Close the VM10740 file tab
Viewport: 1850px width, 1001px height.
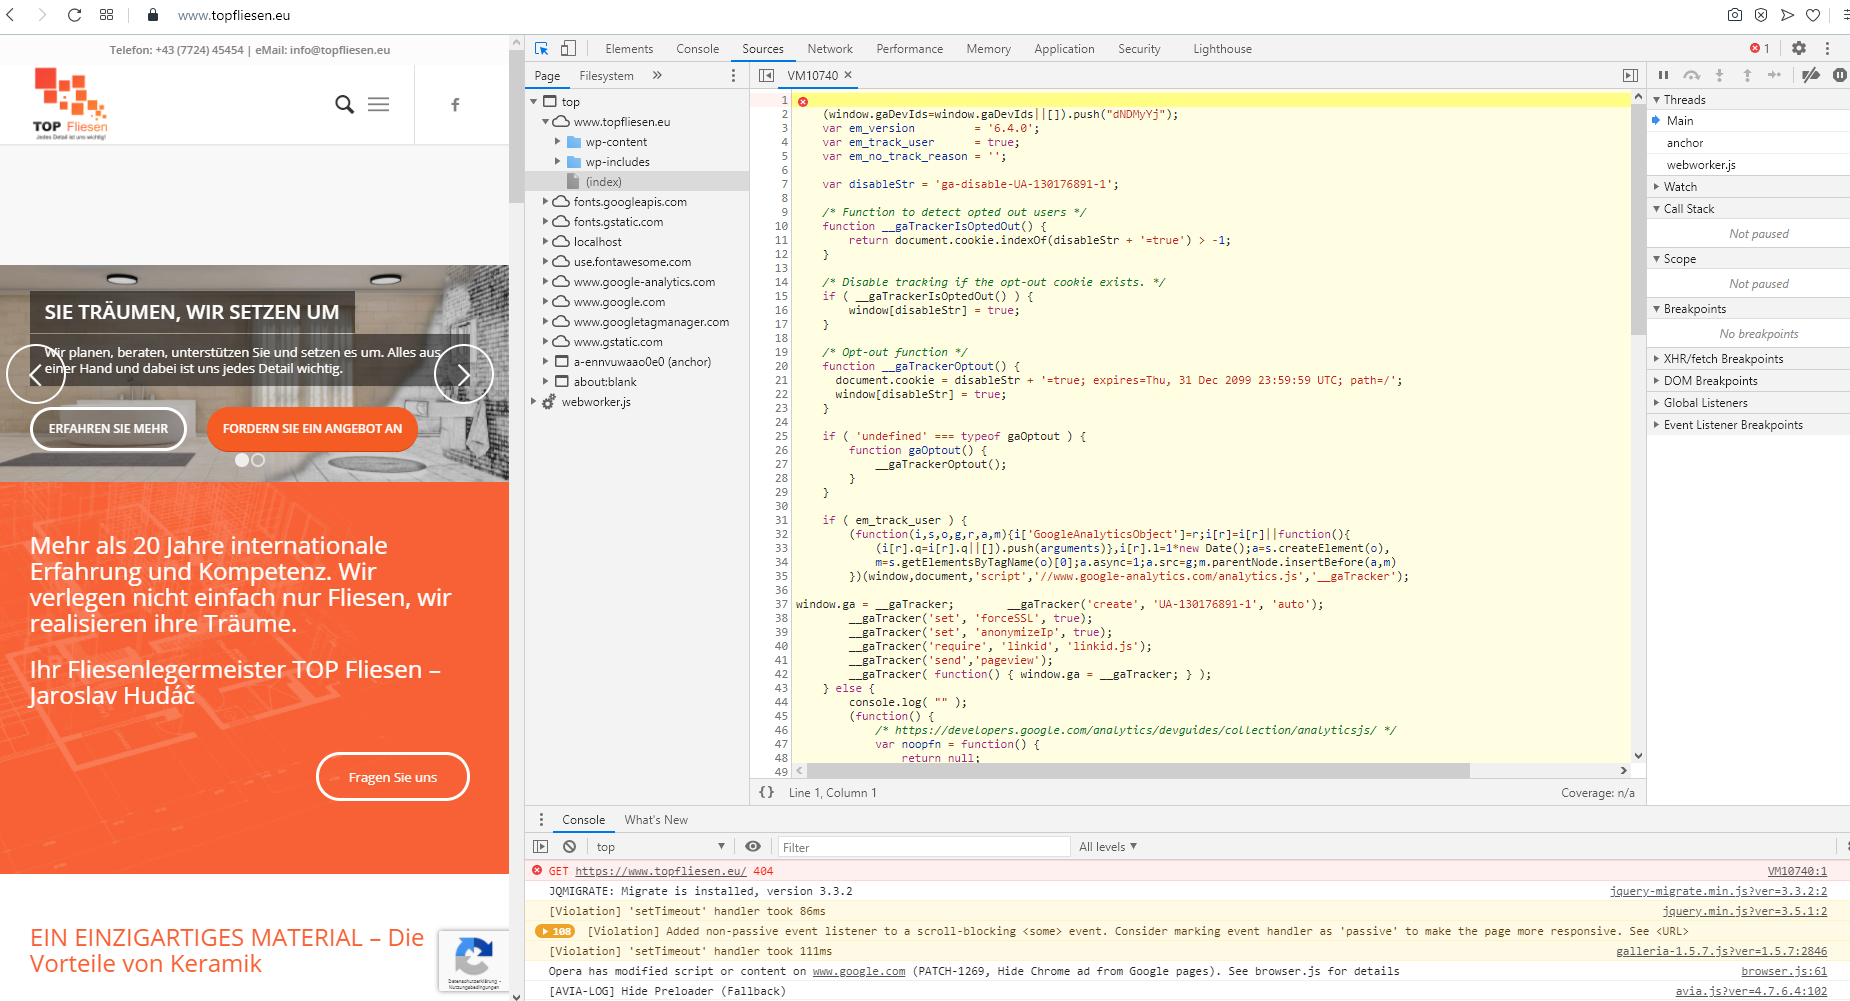point(848,75)
